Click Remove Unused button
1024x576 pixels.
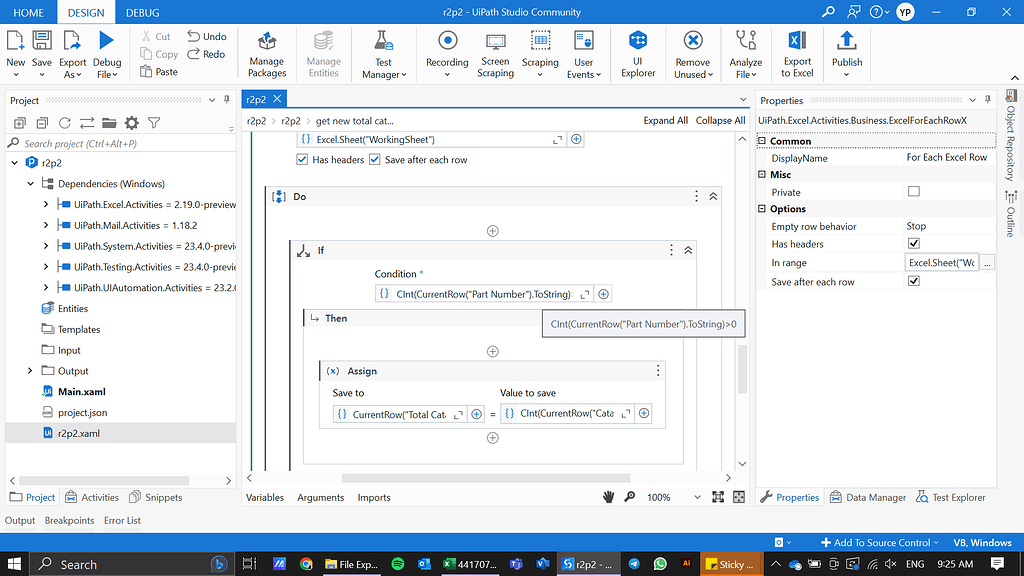click(x=693, y=55)
